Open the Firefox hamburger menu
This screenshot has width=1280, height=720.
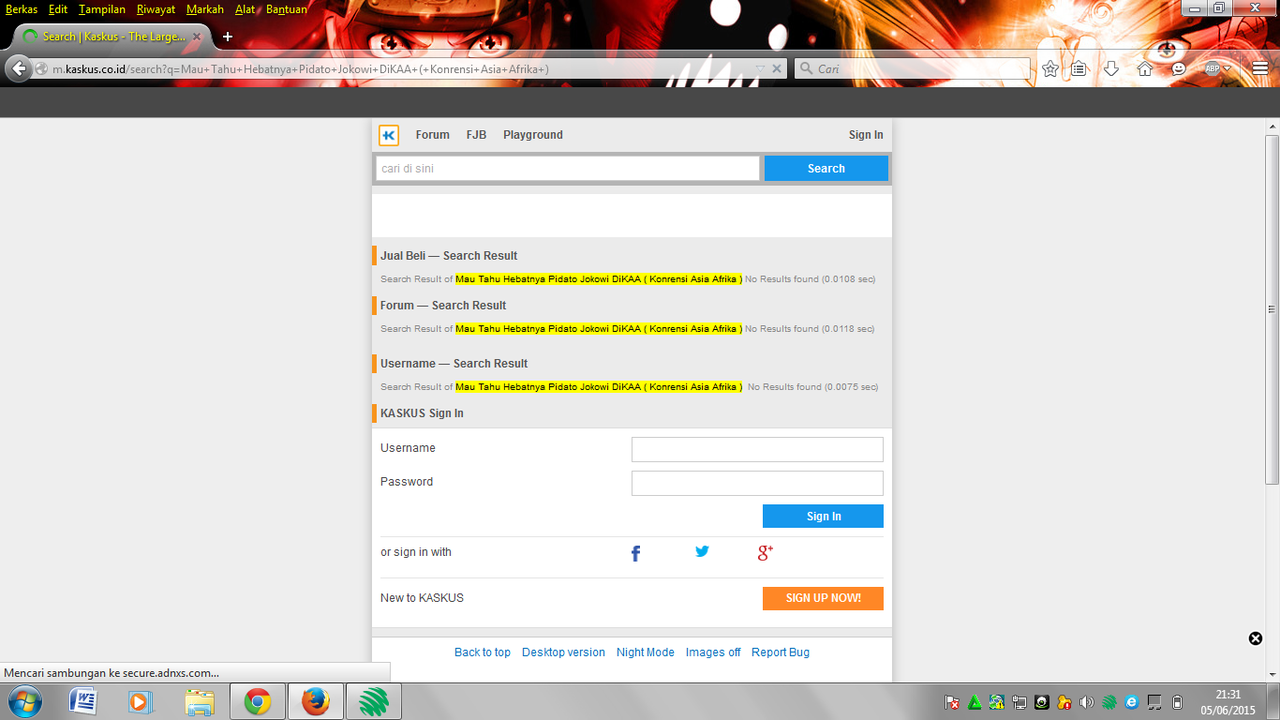pos(1259,69)
